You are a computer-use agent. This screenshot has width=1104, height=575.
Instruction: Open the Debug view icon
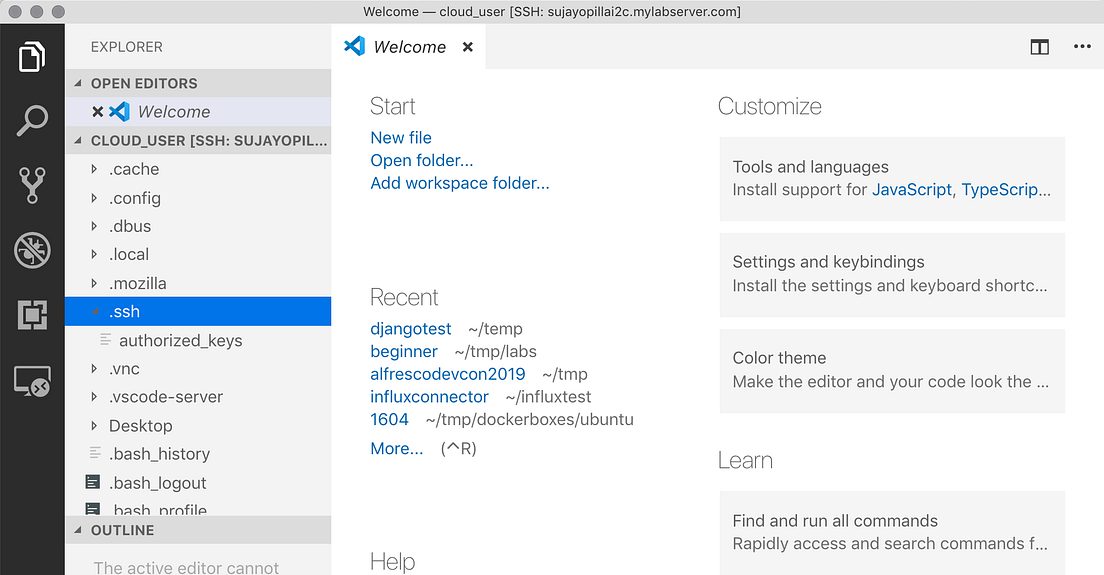[32, 250]
